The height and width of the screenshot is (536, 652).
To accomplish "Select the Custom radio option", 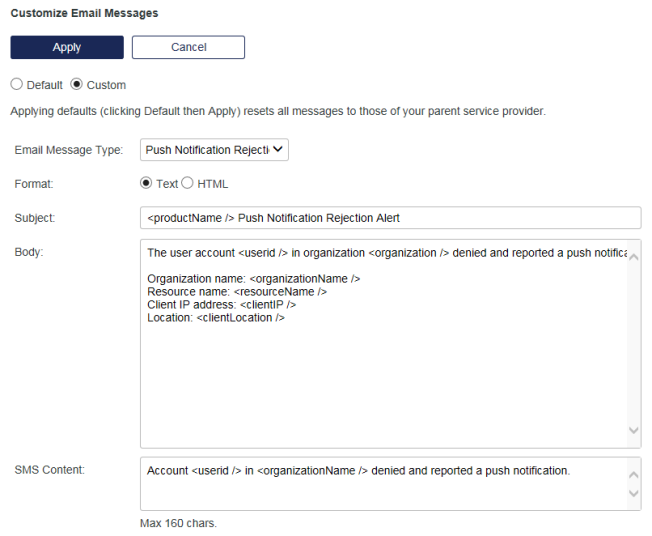I will coord(76,85).
